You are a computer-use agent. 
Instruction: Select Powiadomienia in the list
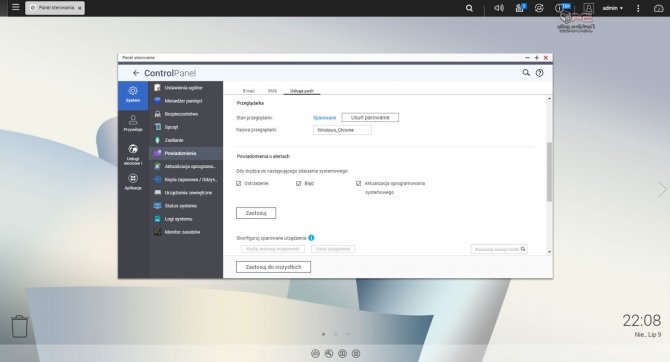click(x=186, y=153)
